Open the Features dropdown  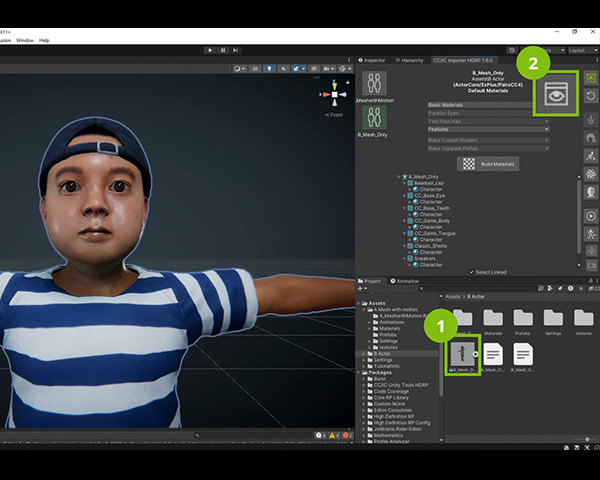[488, 129]
